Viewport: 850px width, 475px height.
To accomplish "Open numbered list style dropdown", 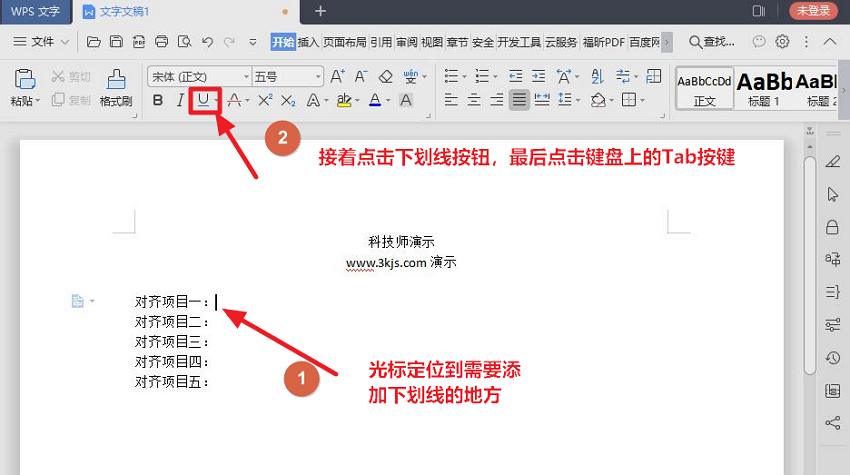I will pos(495,76).
